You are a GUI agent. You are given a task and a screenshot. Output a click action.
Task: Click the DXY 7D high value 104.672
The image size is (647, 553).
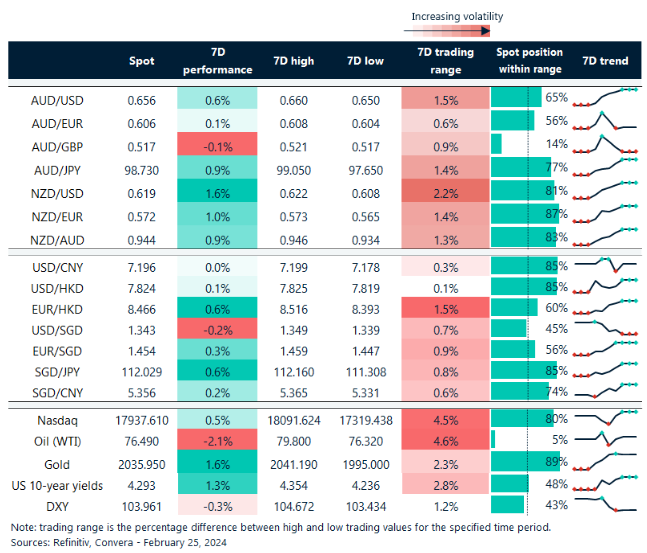(x=294, y=508)
